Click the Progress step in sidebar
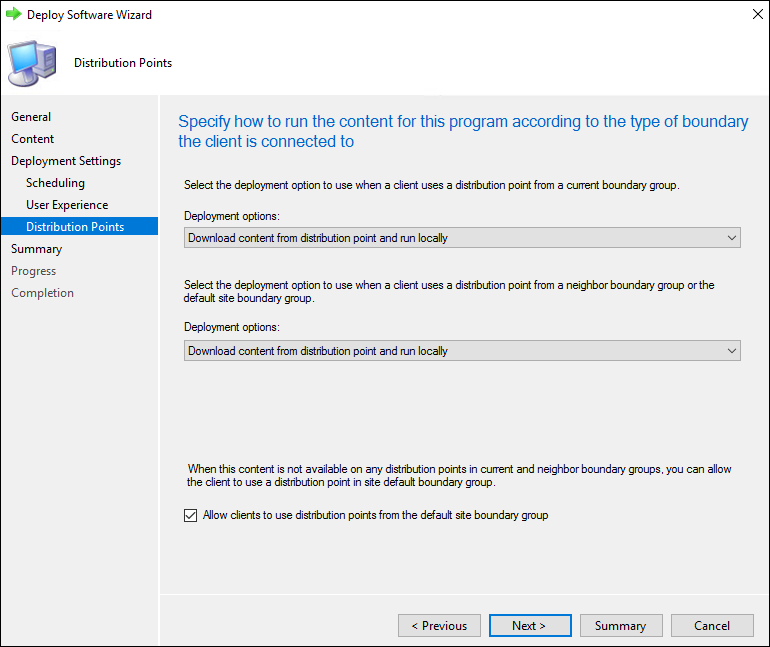Screen dimensions: 770x647 (33, 271)
